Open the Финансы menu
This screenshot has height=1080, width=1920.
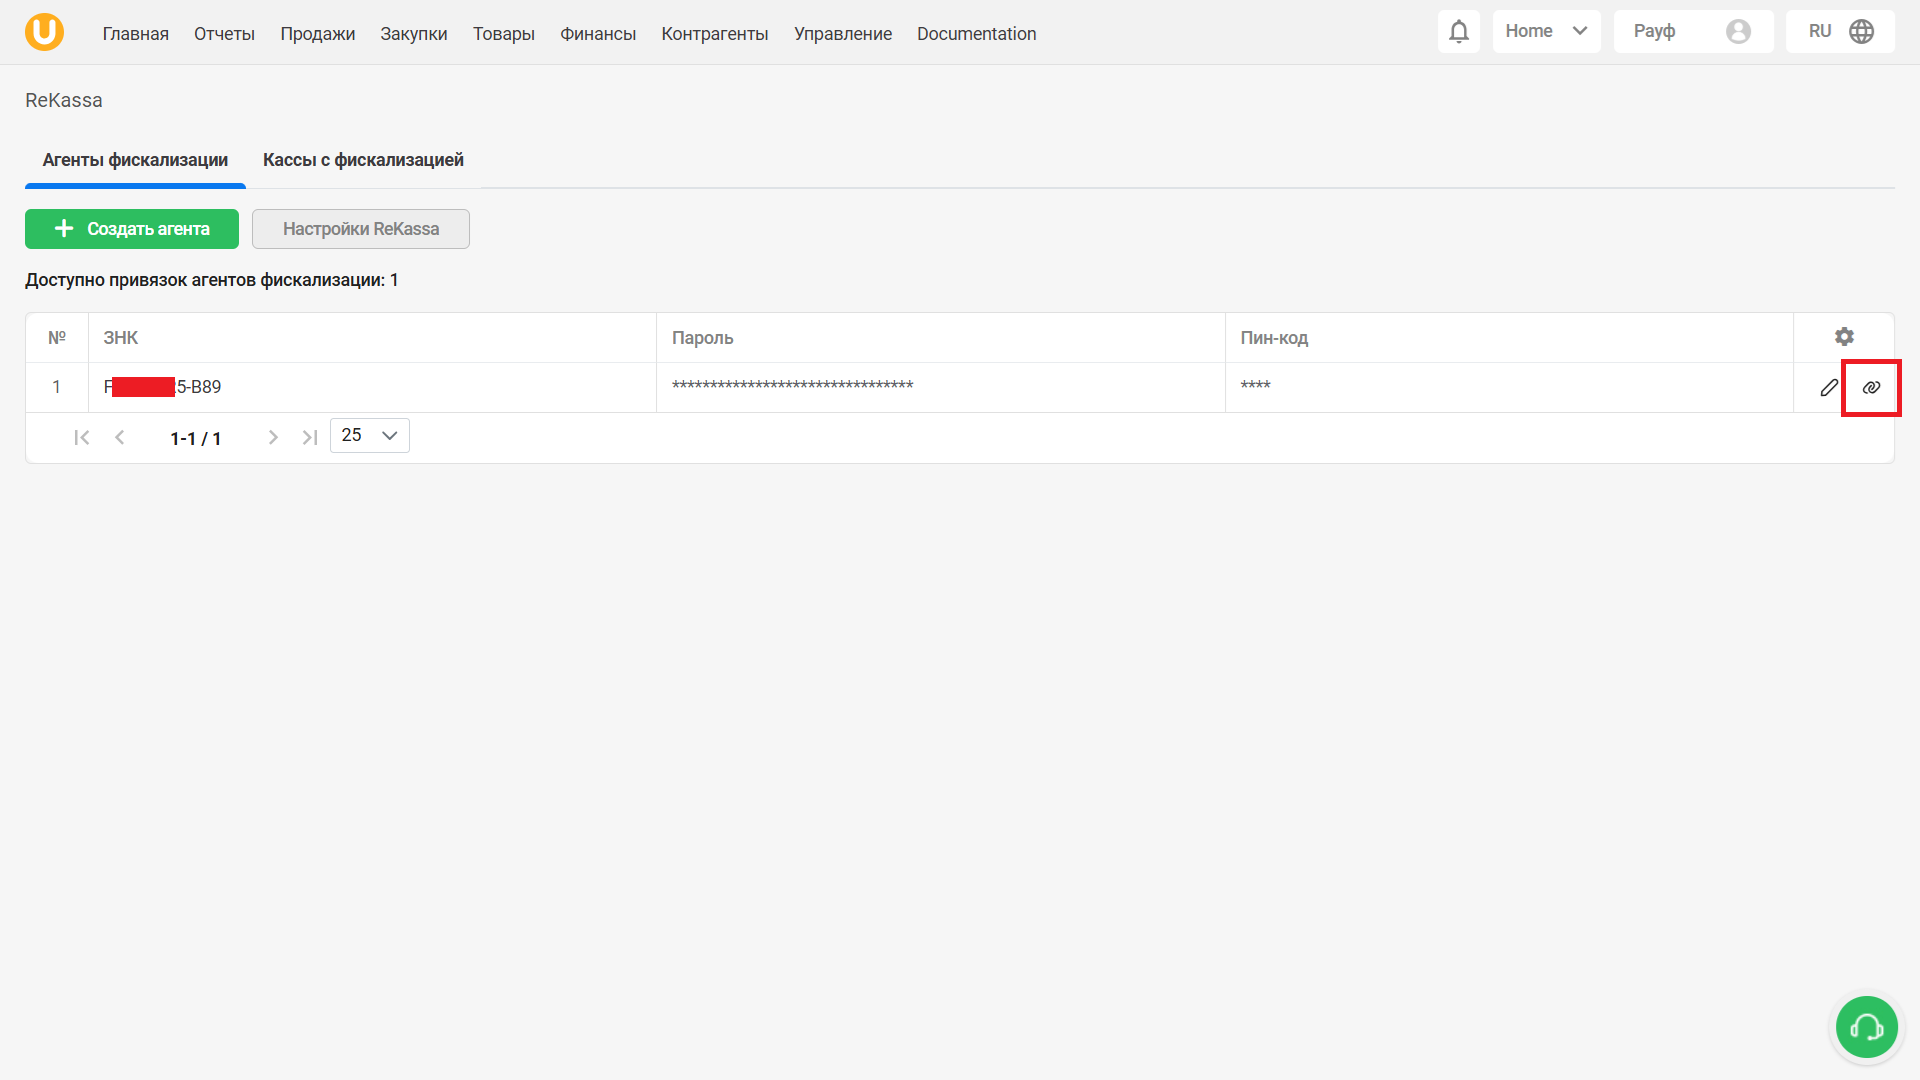[597, 34]
